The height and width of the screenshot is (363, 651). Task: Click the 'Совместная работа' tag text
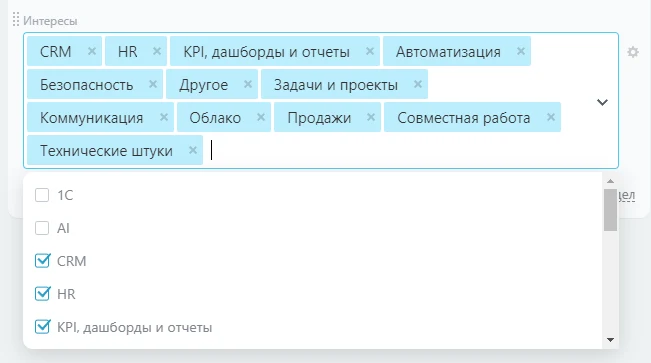point(464,118)
